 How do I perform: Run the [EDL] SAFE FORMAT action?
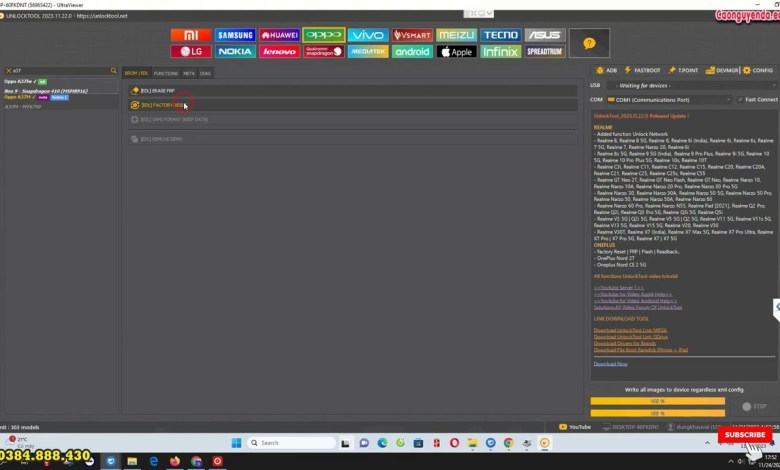click(x=353, y=119)
